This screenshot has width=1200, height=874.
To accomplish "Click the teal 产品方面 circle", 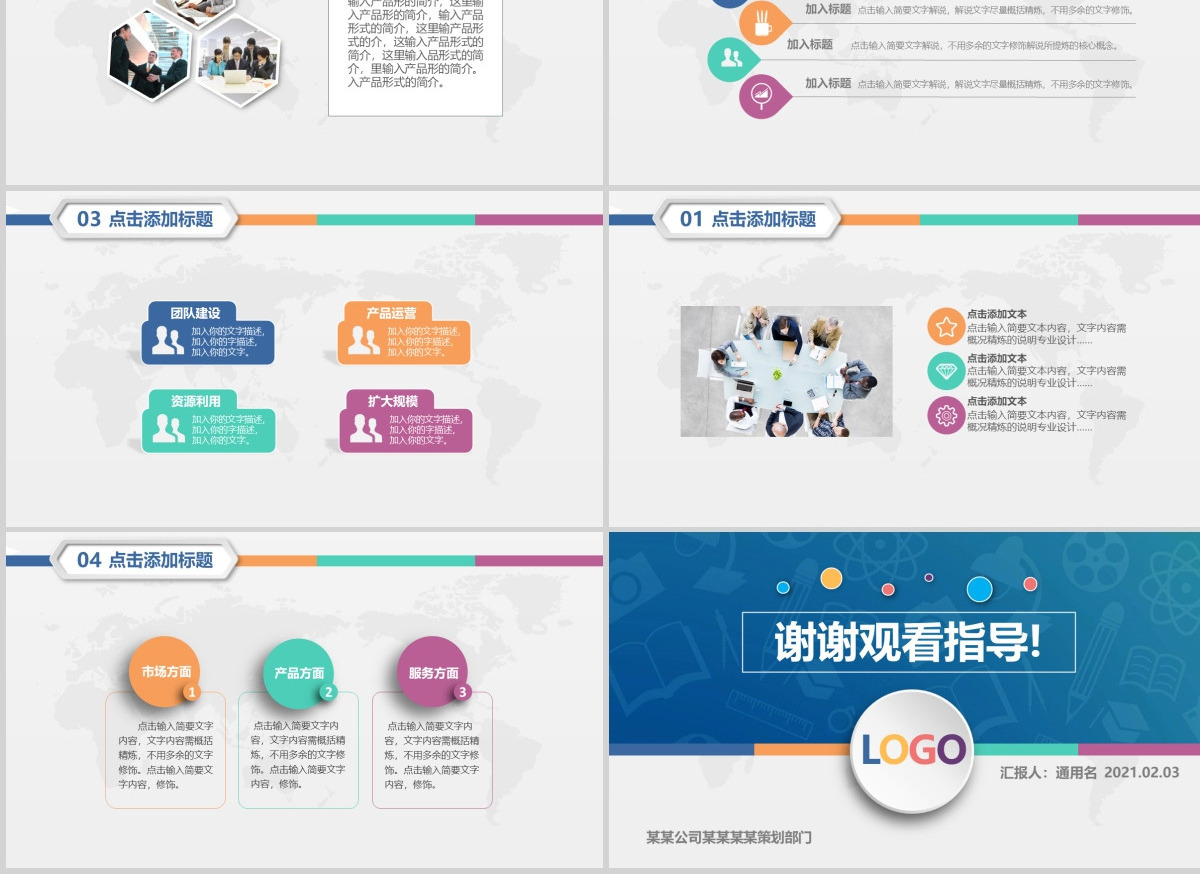I will (x=299, y=674).
